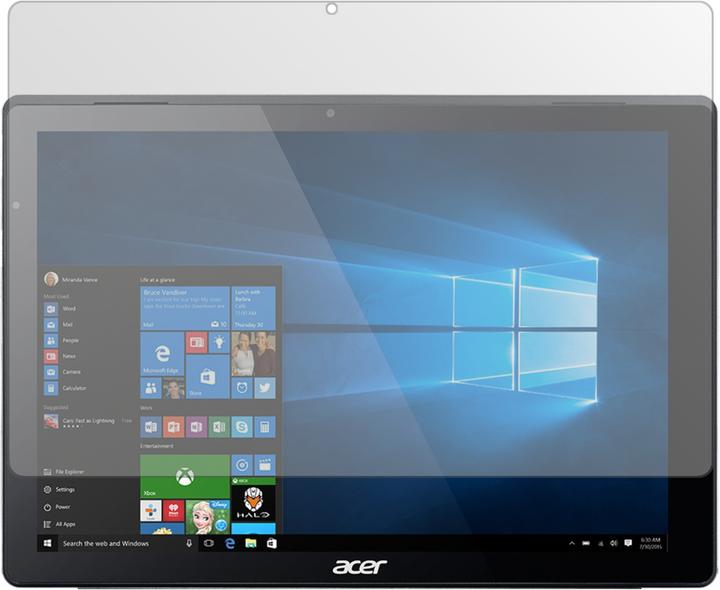
Task: Open the contact photo tile beside People
Action: [174, 388]
